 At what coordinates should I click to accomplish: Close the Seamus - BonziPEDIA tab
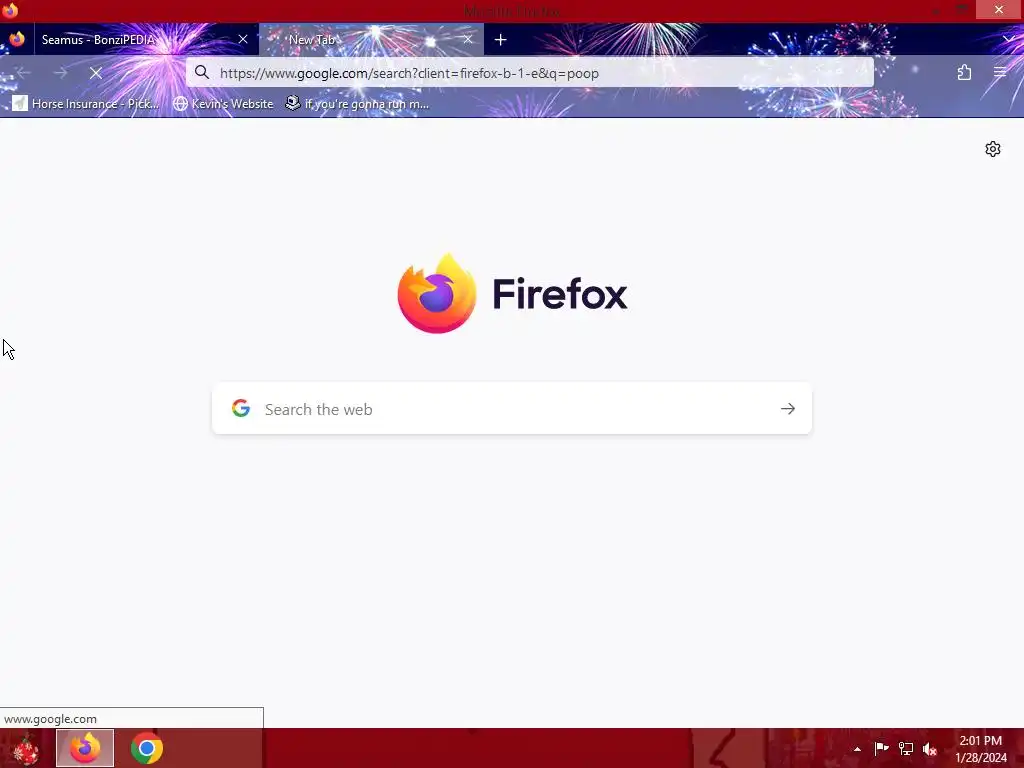click(243, 39)
